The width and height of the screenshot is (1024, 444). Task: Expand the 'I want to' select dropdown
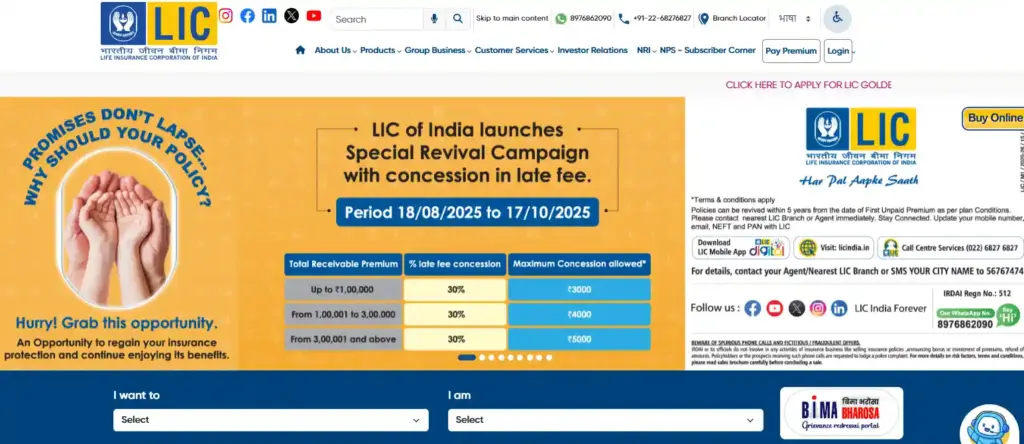pos(270,420)
